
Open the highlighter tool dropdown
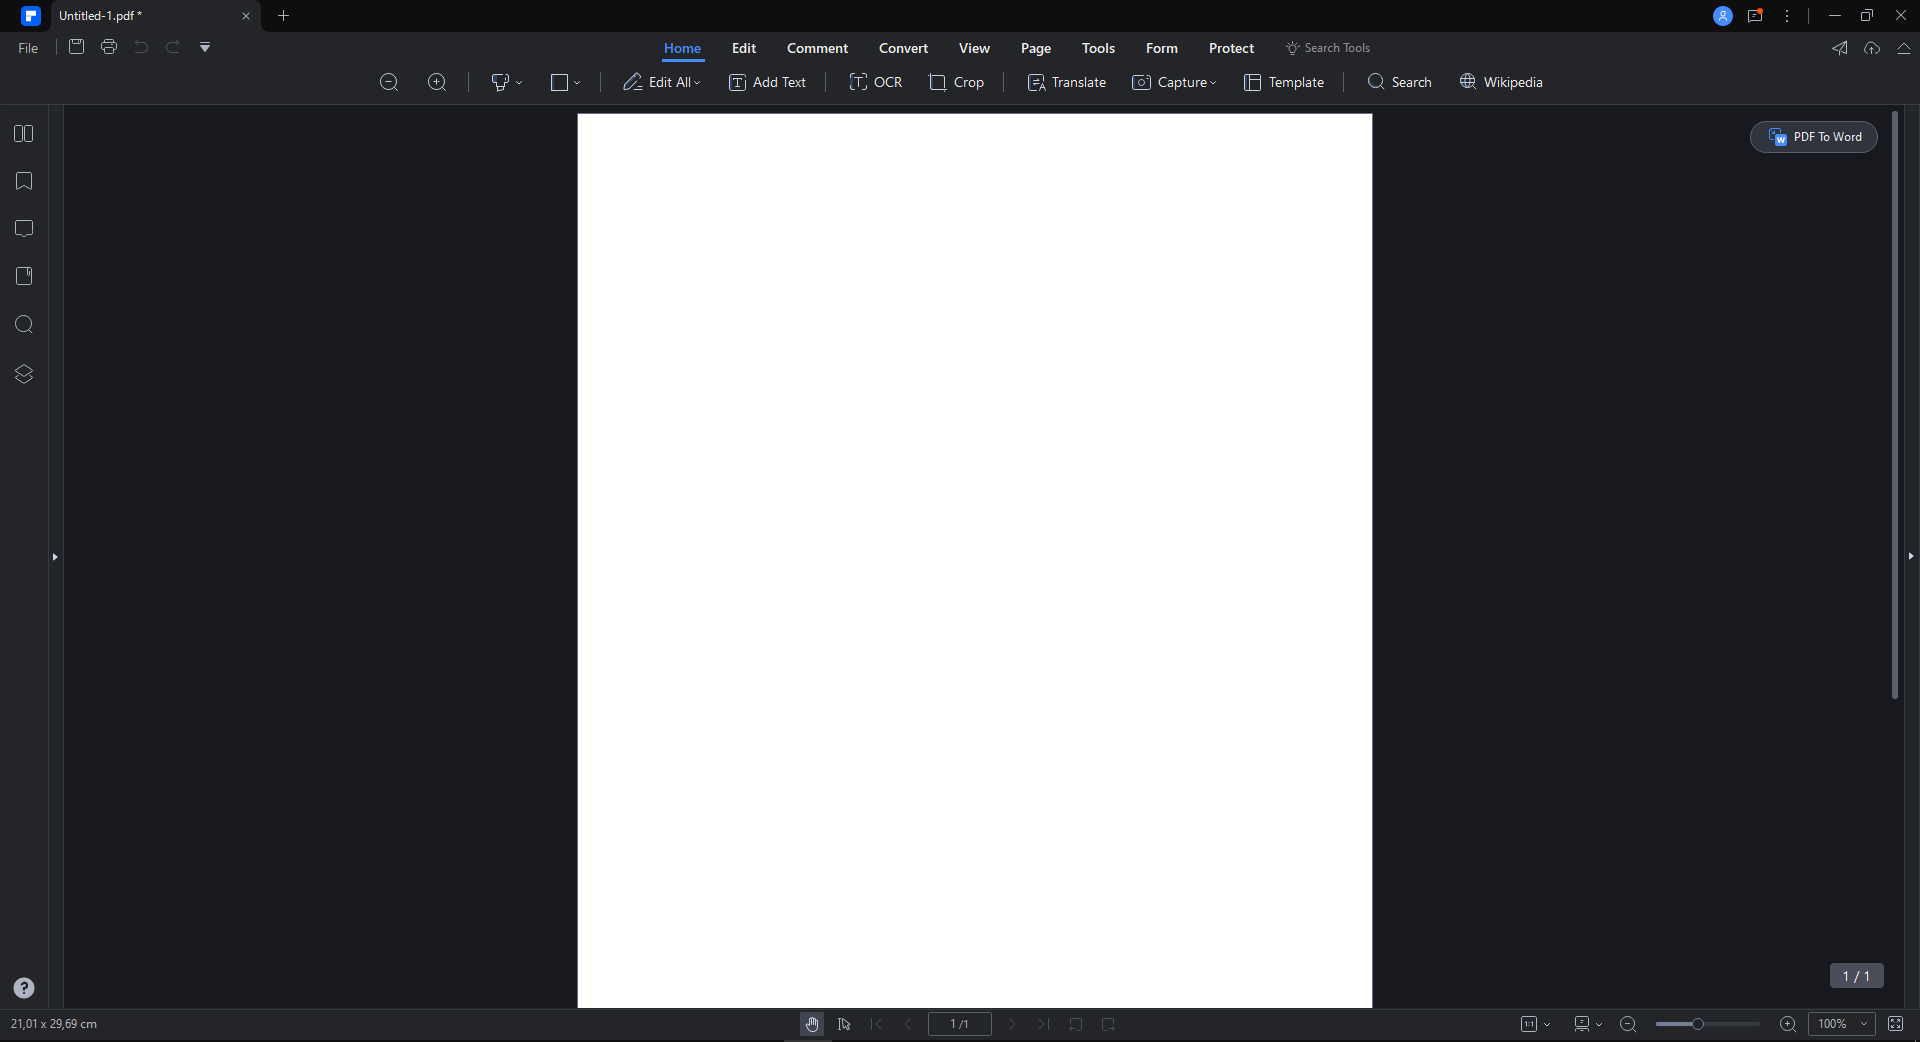[x=507, y=82]
